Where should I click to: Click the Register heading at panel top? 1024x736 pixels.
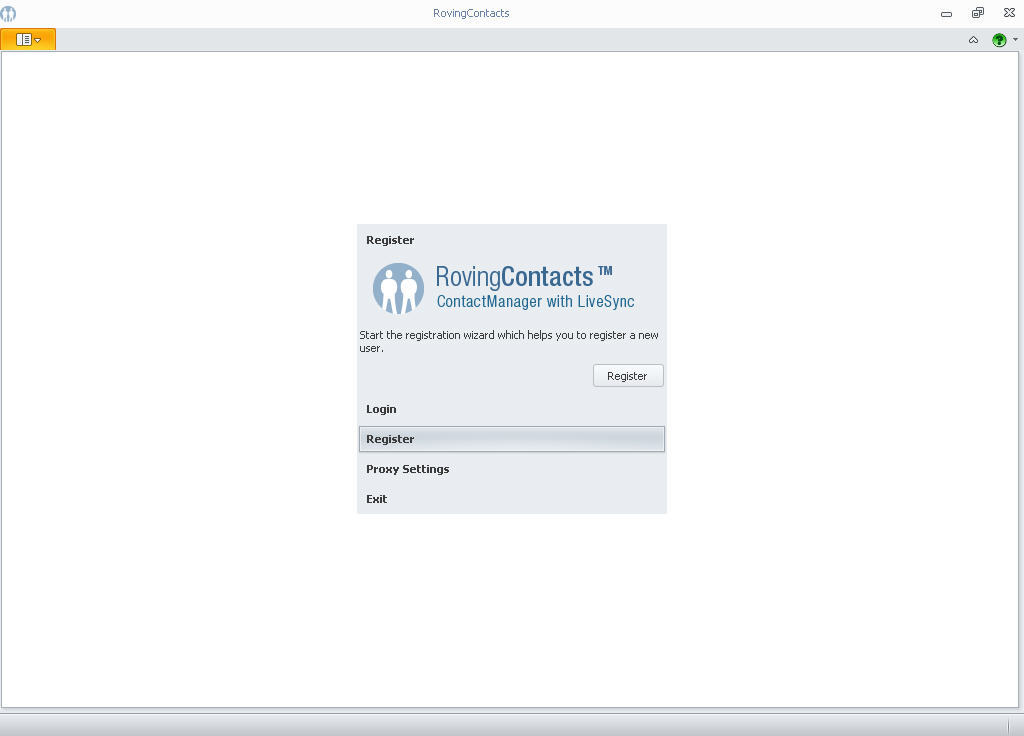(x=390, y=240)
